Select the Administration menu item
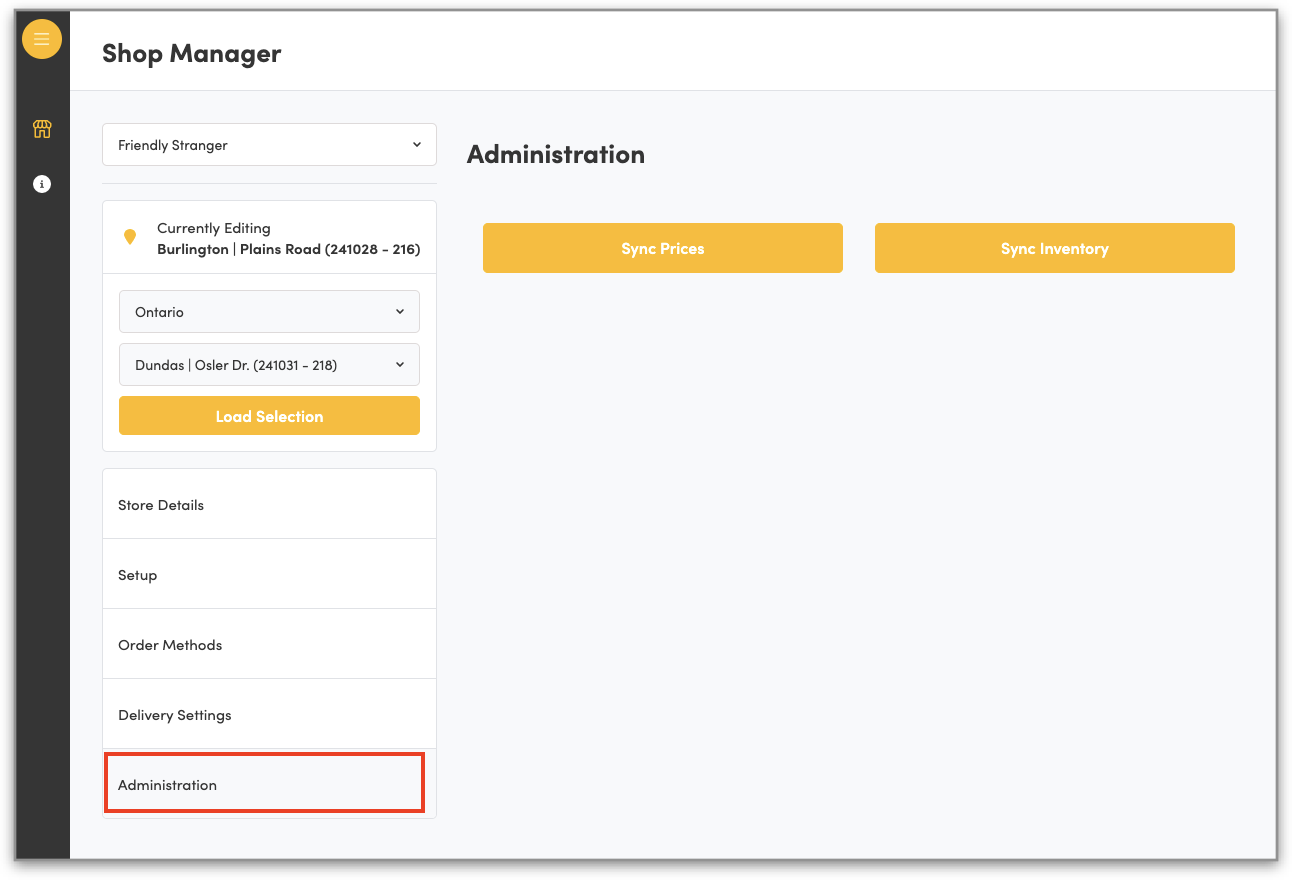 [265, 784]
